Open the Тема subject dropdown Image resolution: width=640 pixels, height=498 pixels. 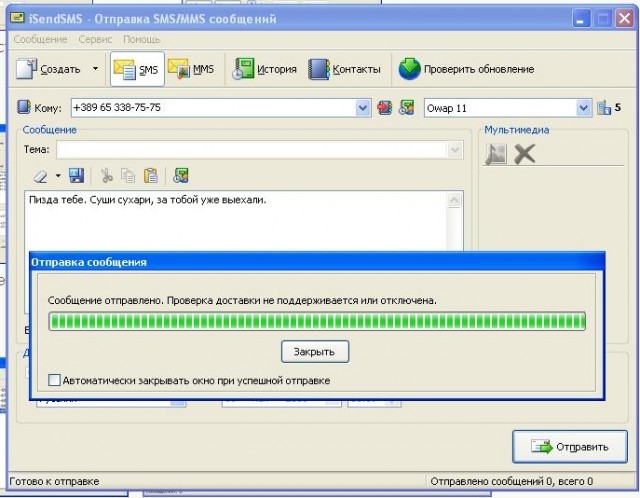click(456, 150)
